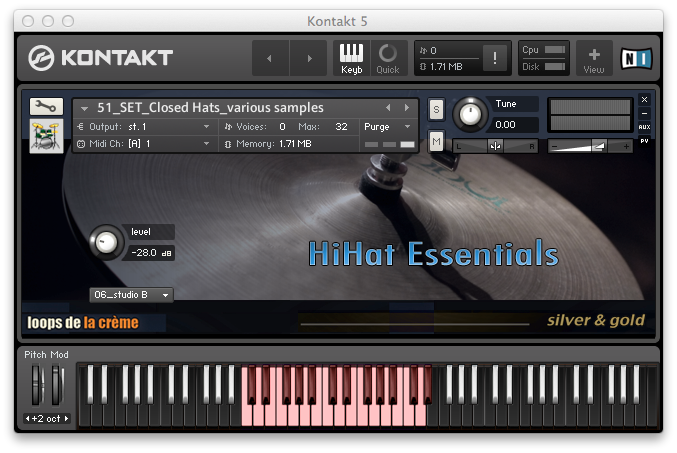Open the 06_studio B dropdown
677x453 pixels.
coord(131,295)
